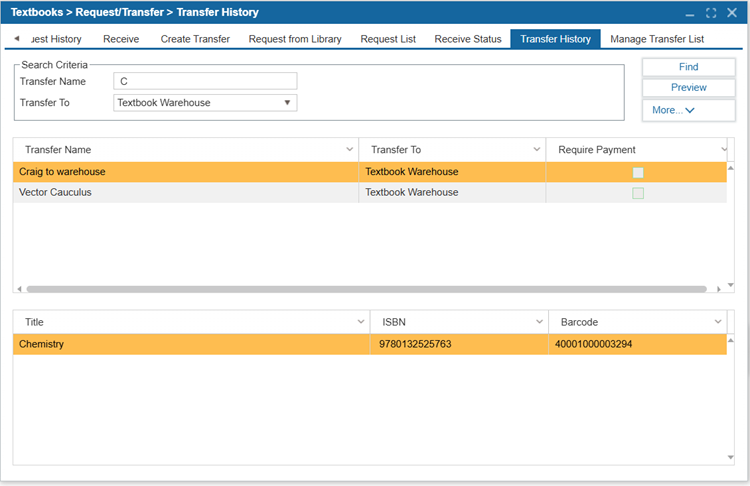Open ISBN column header dropdown

pos(540,322)
